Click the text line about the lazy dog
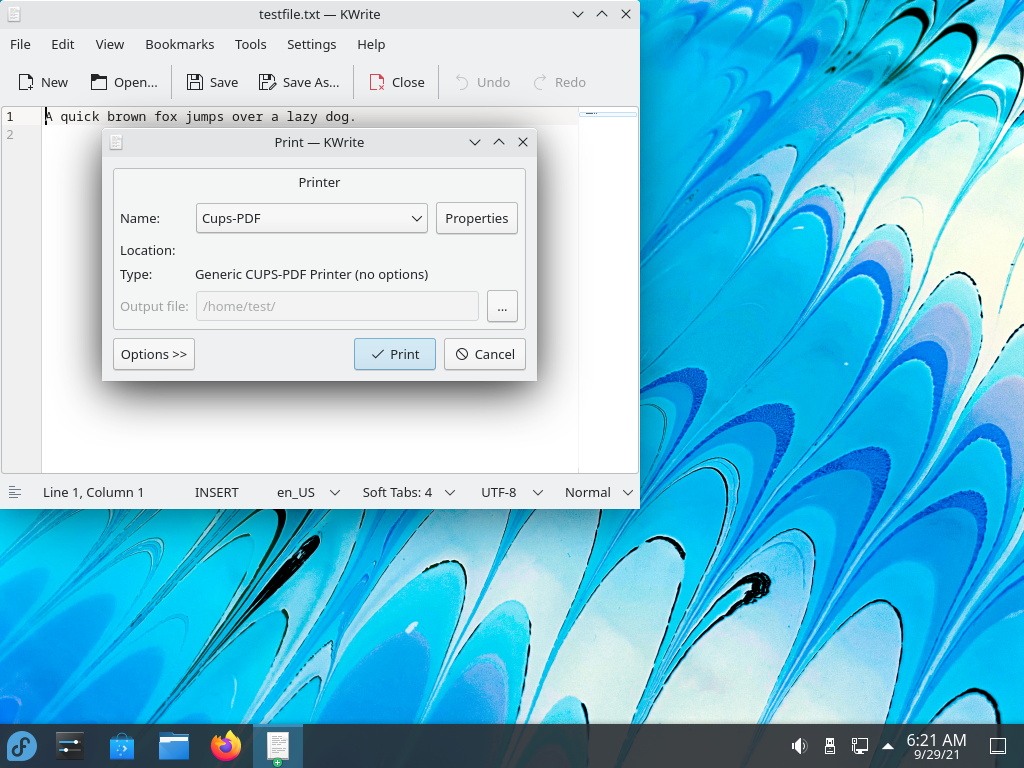 click(x=200, y=116)
